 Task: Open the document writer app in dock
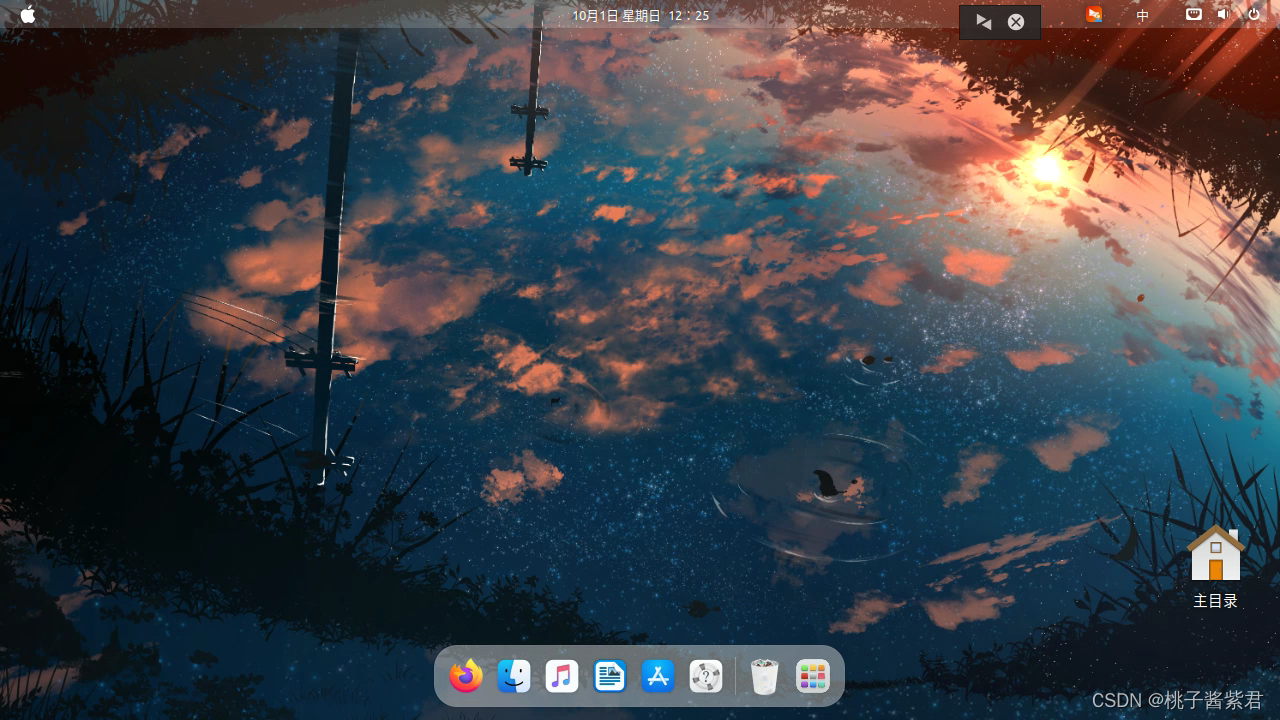pos(610,677)
